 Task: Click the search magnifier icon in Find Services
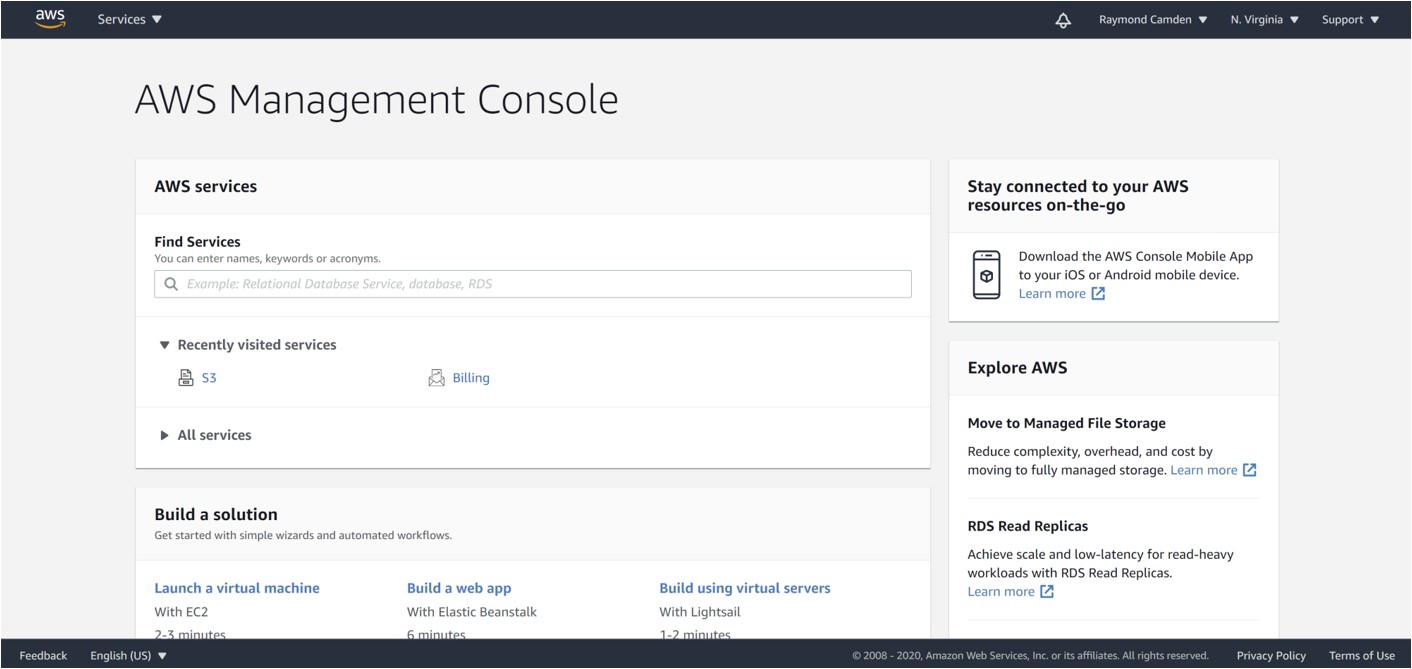[172, 284]
